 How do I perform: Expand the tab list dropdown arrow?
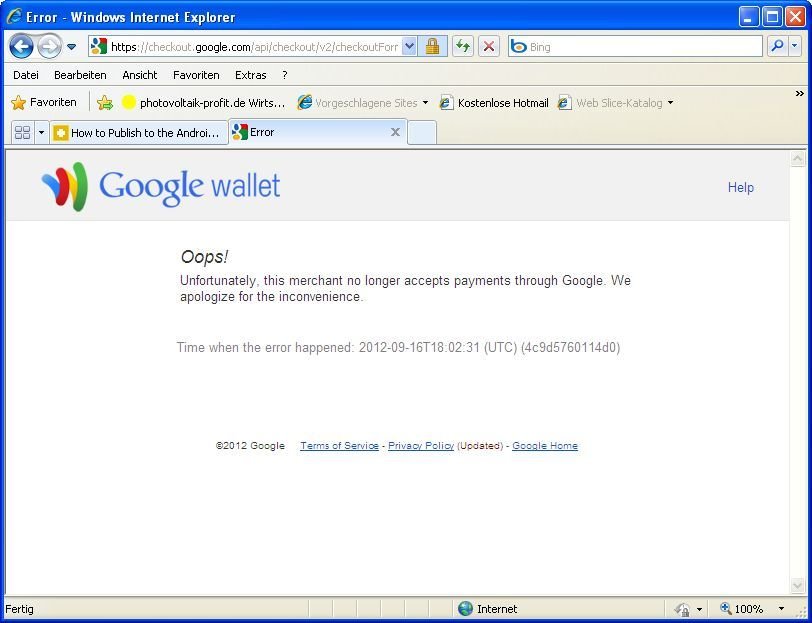[x=41, y=133]
